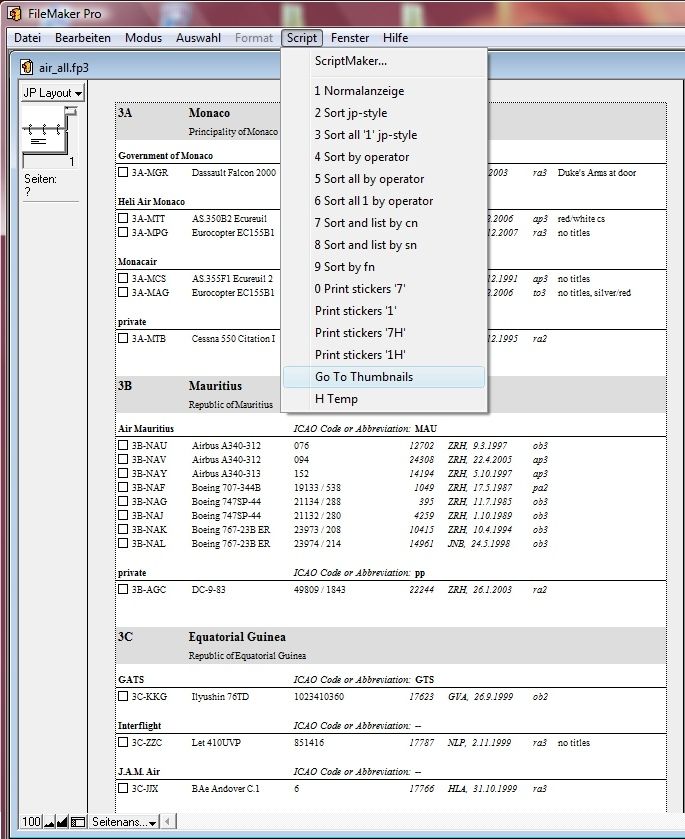Check the box for 3B-AGC
The width and height of the screenshot is (685, 839).
[123, 589]
